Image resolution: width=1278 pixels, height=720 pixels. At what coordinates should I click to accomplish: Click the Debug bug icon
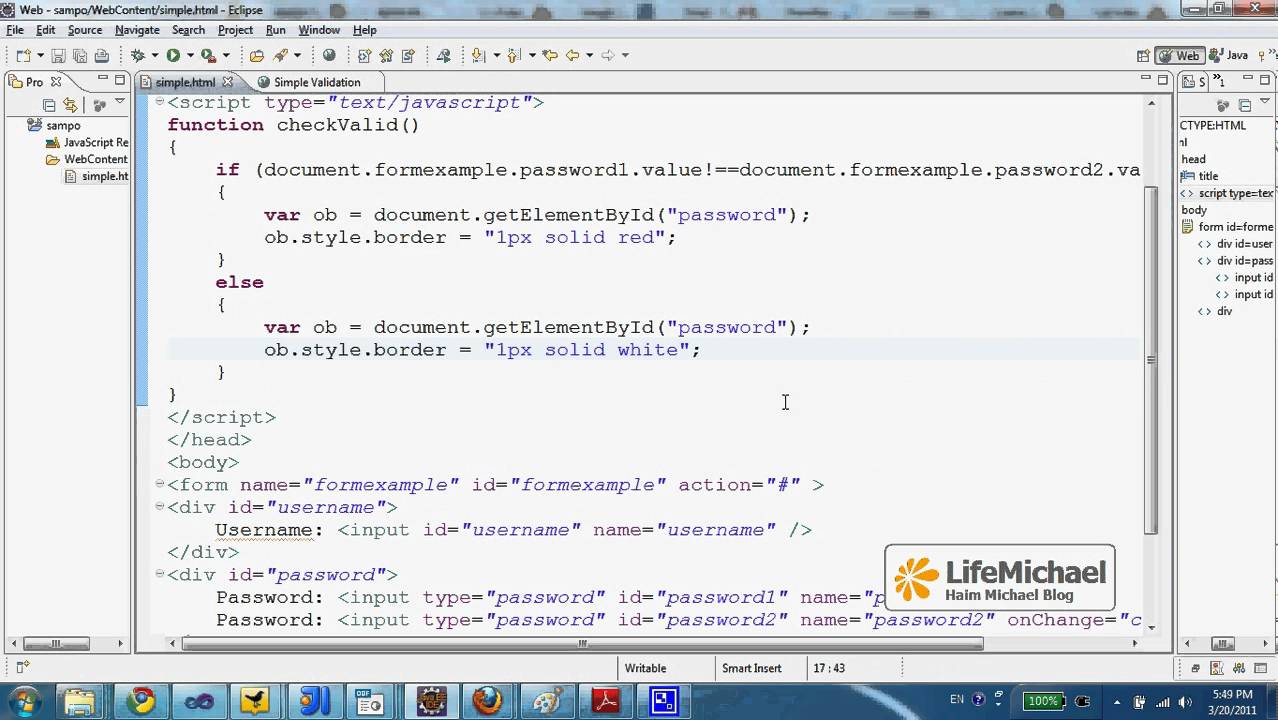[138, 56]
